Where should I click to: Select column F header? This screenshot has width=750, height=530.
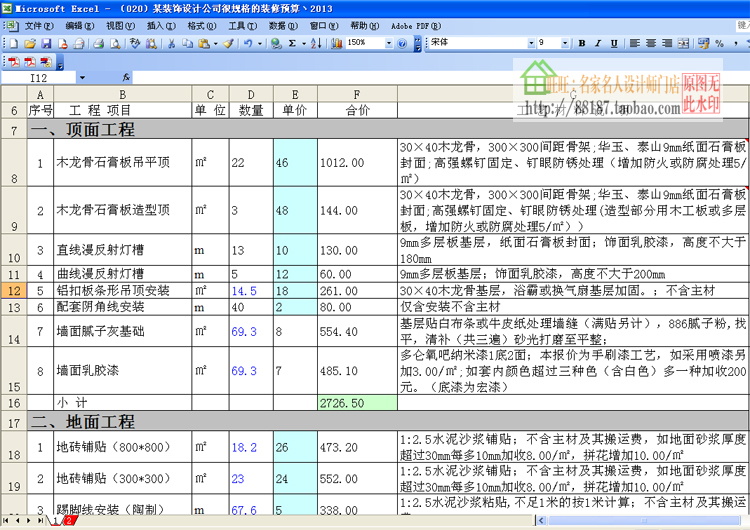(357, 94)
